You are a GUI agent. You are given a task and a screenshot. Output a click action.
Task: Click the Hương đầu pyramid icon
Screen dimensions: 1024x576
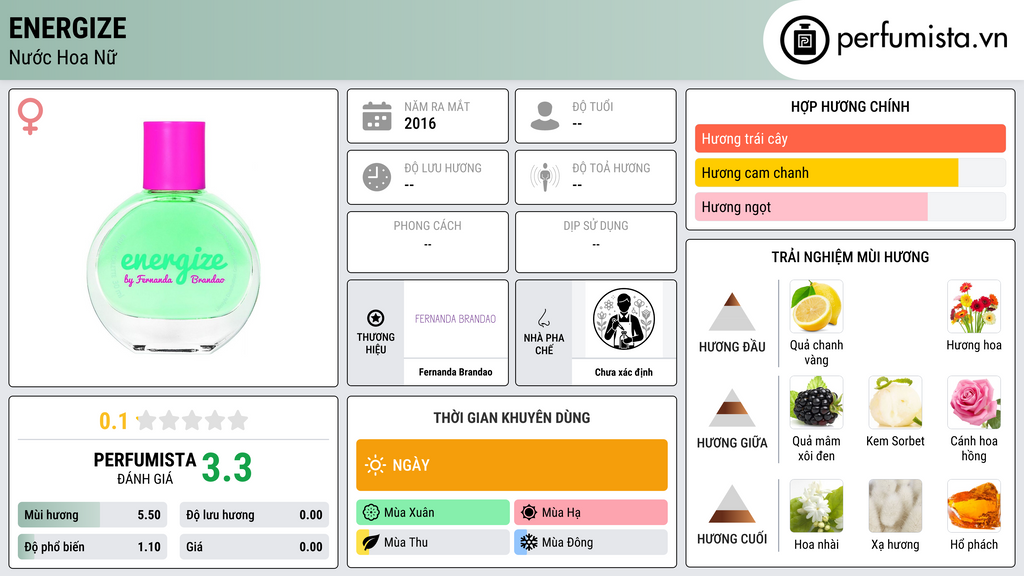click(x=732, y=312)
